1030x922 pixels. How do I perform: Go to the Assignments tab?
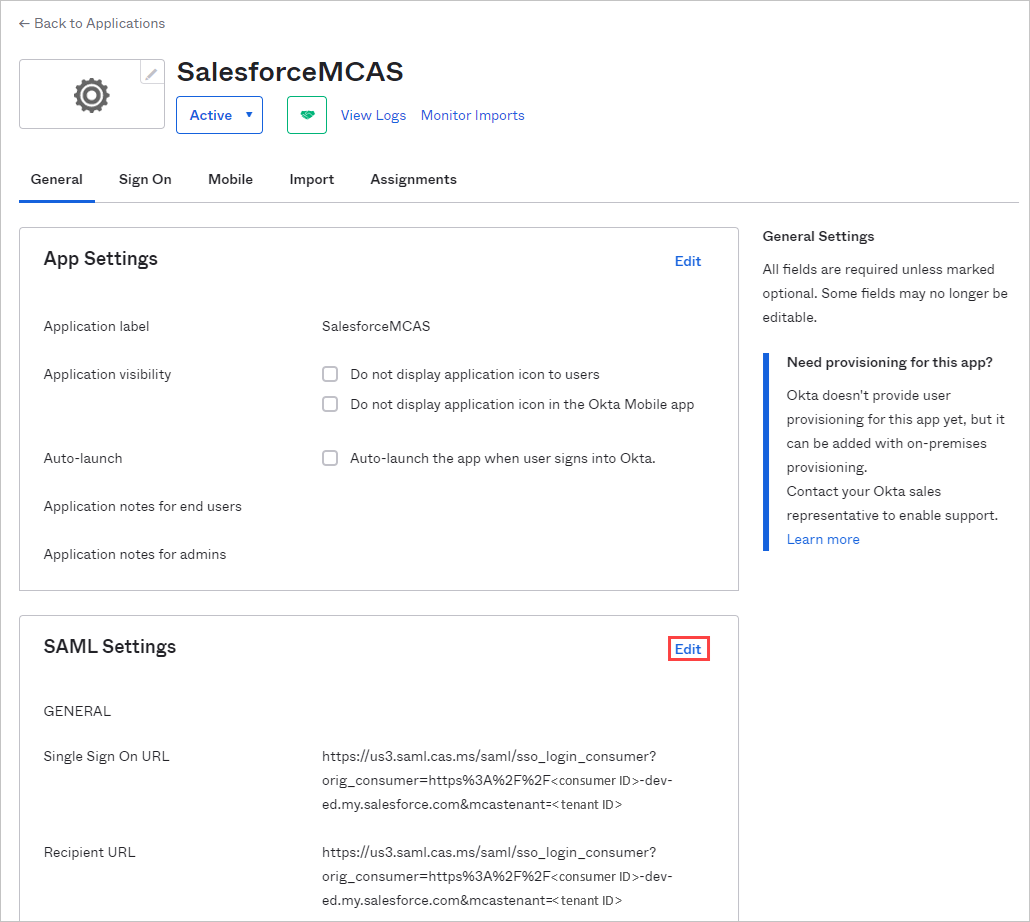click(x=413, y=179)
